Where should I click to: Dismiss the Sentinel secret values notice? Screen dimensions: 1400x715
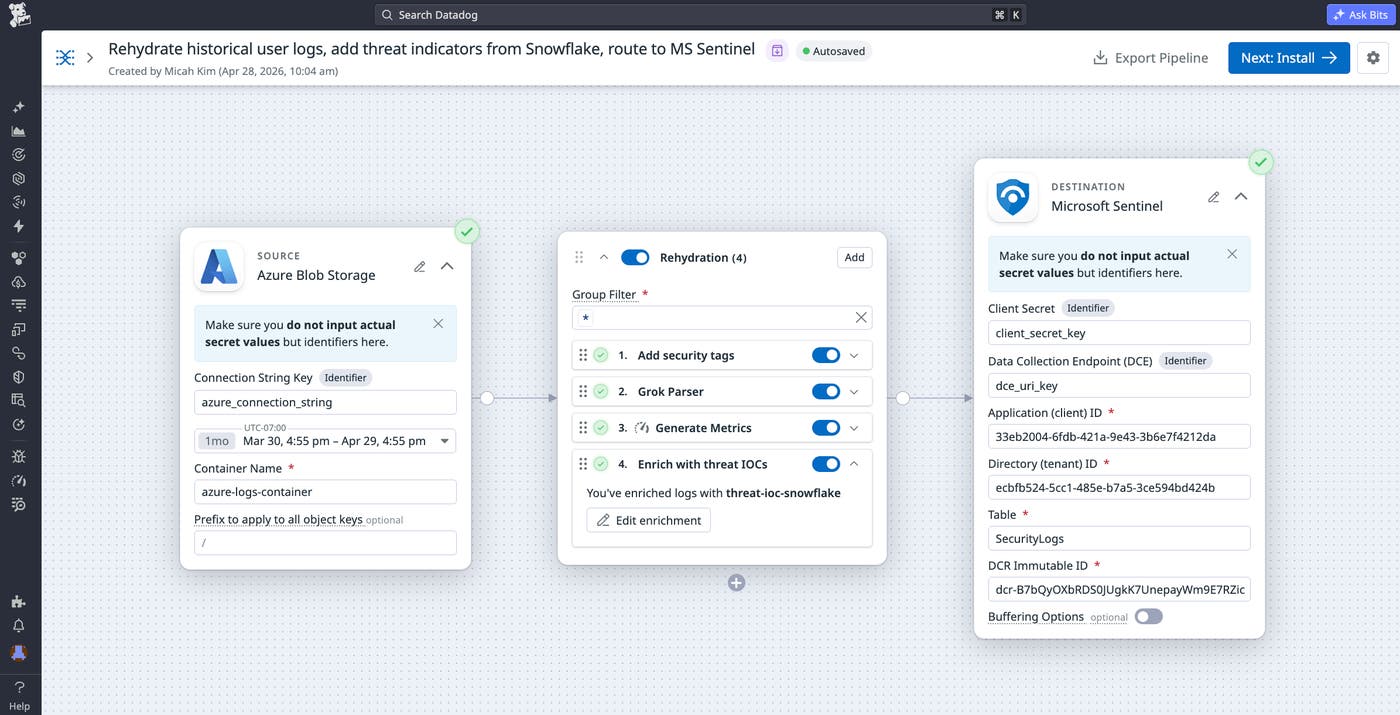click(x=1232, y=254)
